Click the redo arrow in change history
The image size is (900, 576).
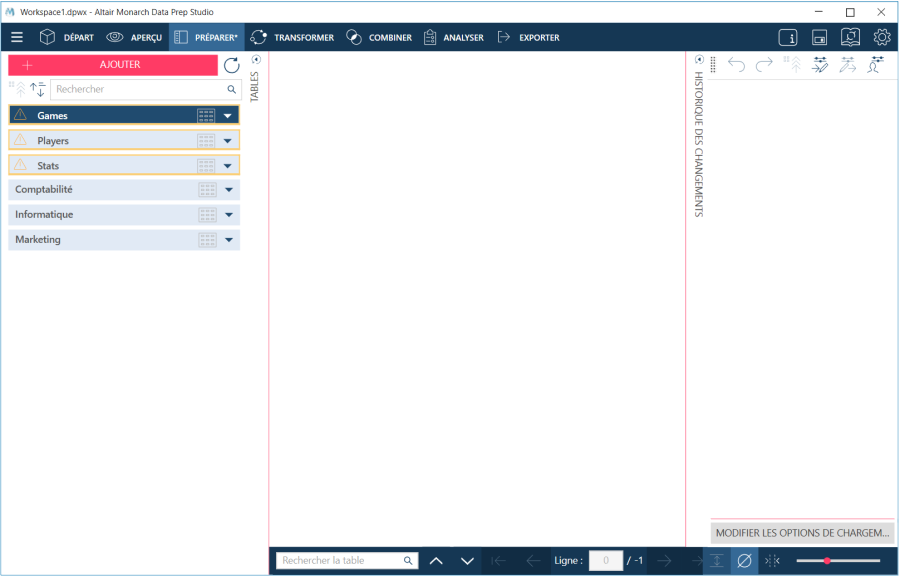point(764,65)
